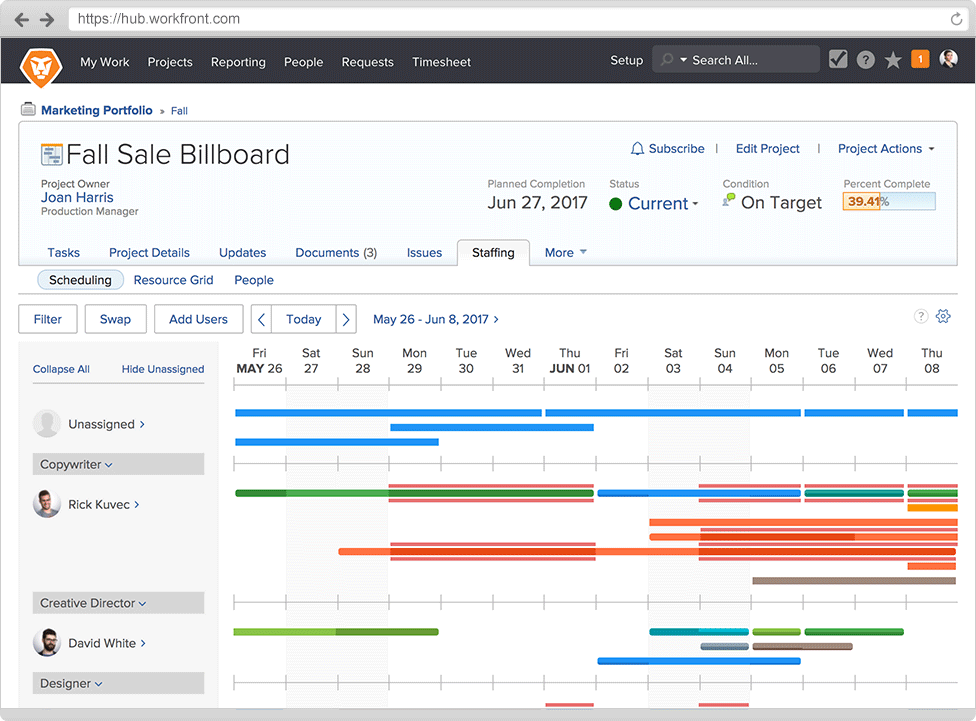Click the Filter button

(x=47, y=319)
